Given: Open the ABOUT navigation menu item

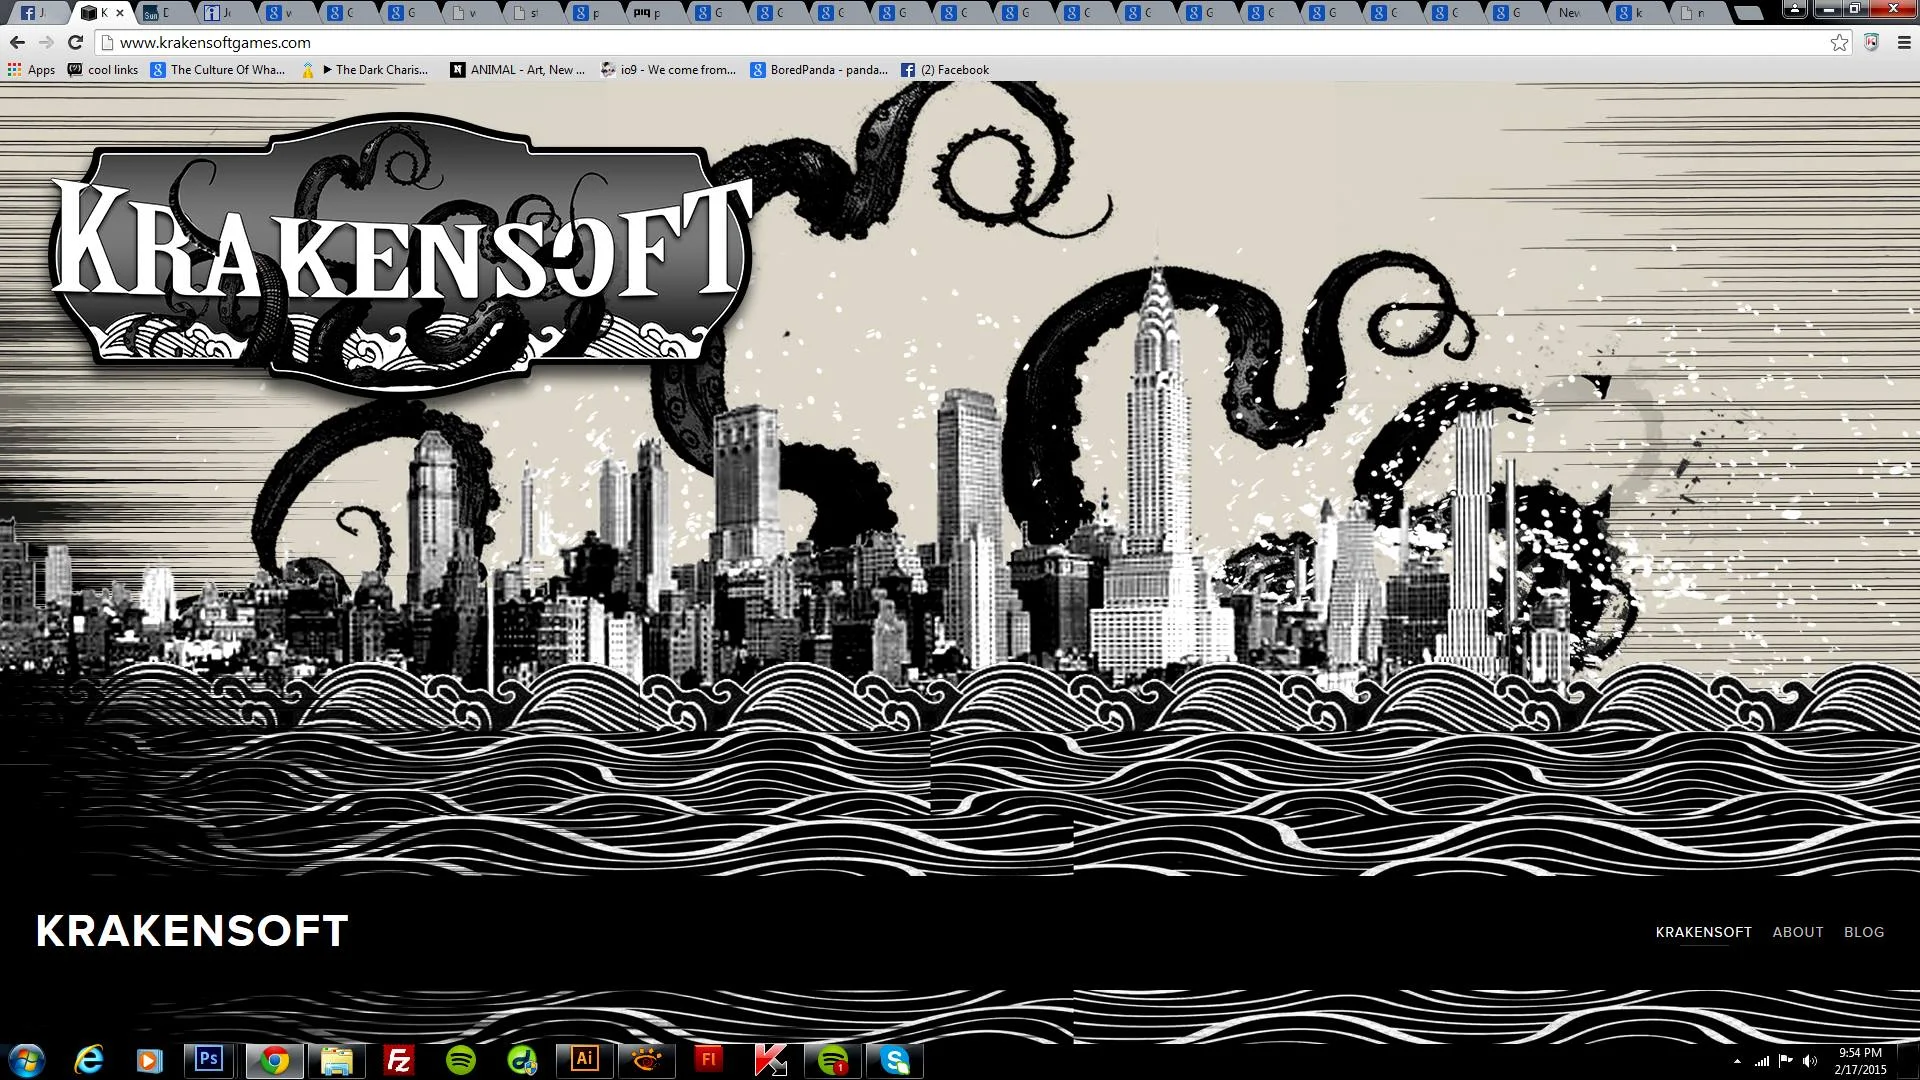Looking at the screenshot, I should click(x=1798, y=932).
